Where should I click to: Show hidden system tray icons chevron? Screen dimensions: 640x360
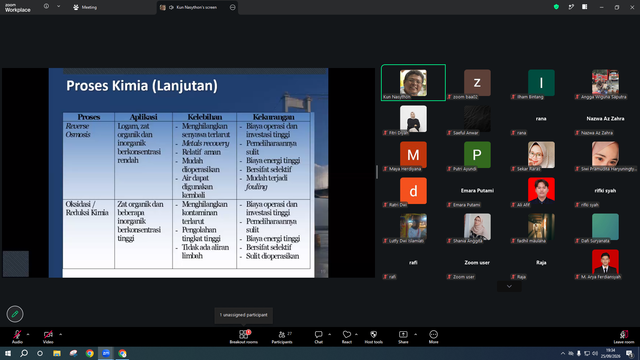pos(563,353)
